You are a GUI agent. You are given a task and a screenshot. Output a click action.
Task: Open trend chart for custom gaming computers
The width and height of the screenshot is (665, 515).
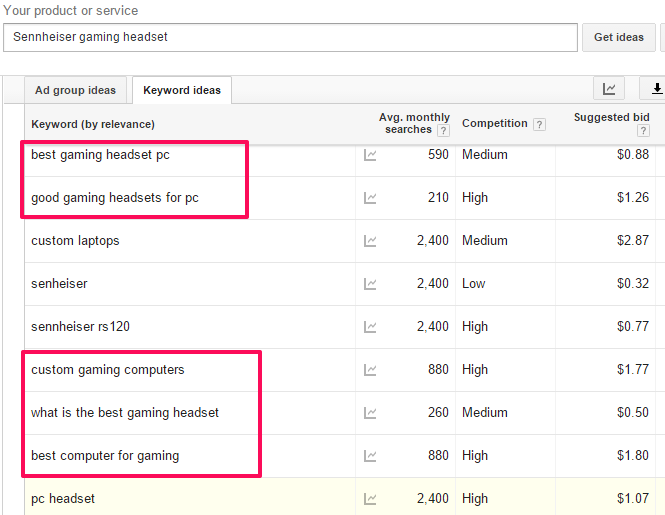[x=370, y=370]
